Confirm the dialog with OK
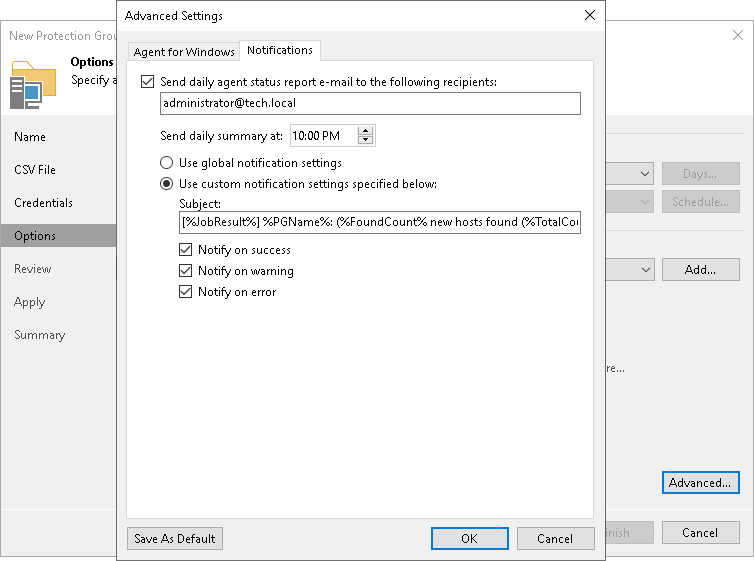754x561 pixels. tap(469, 538)
